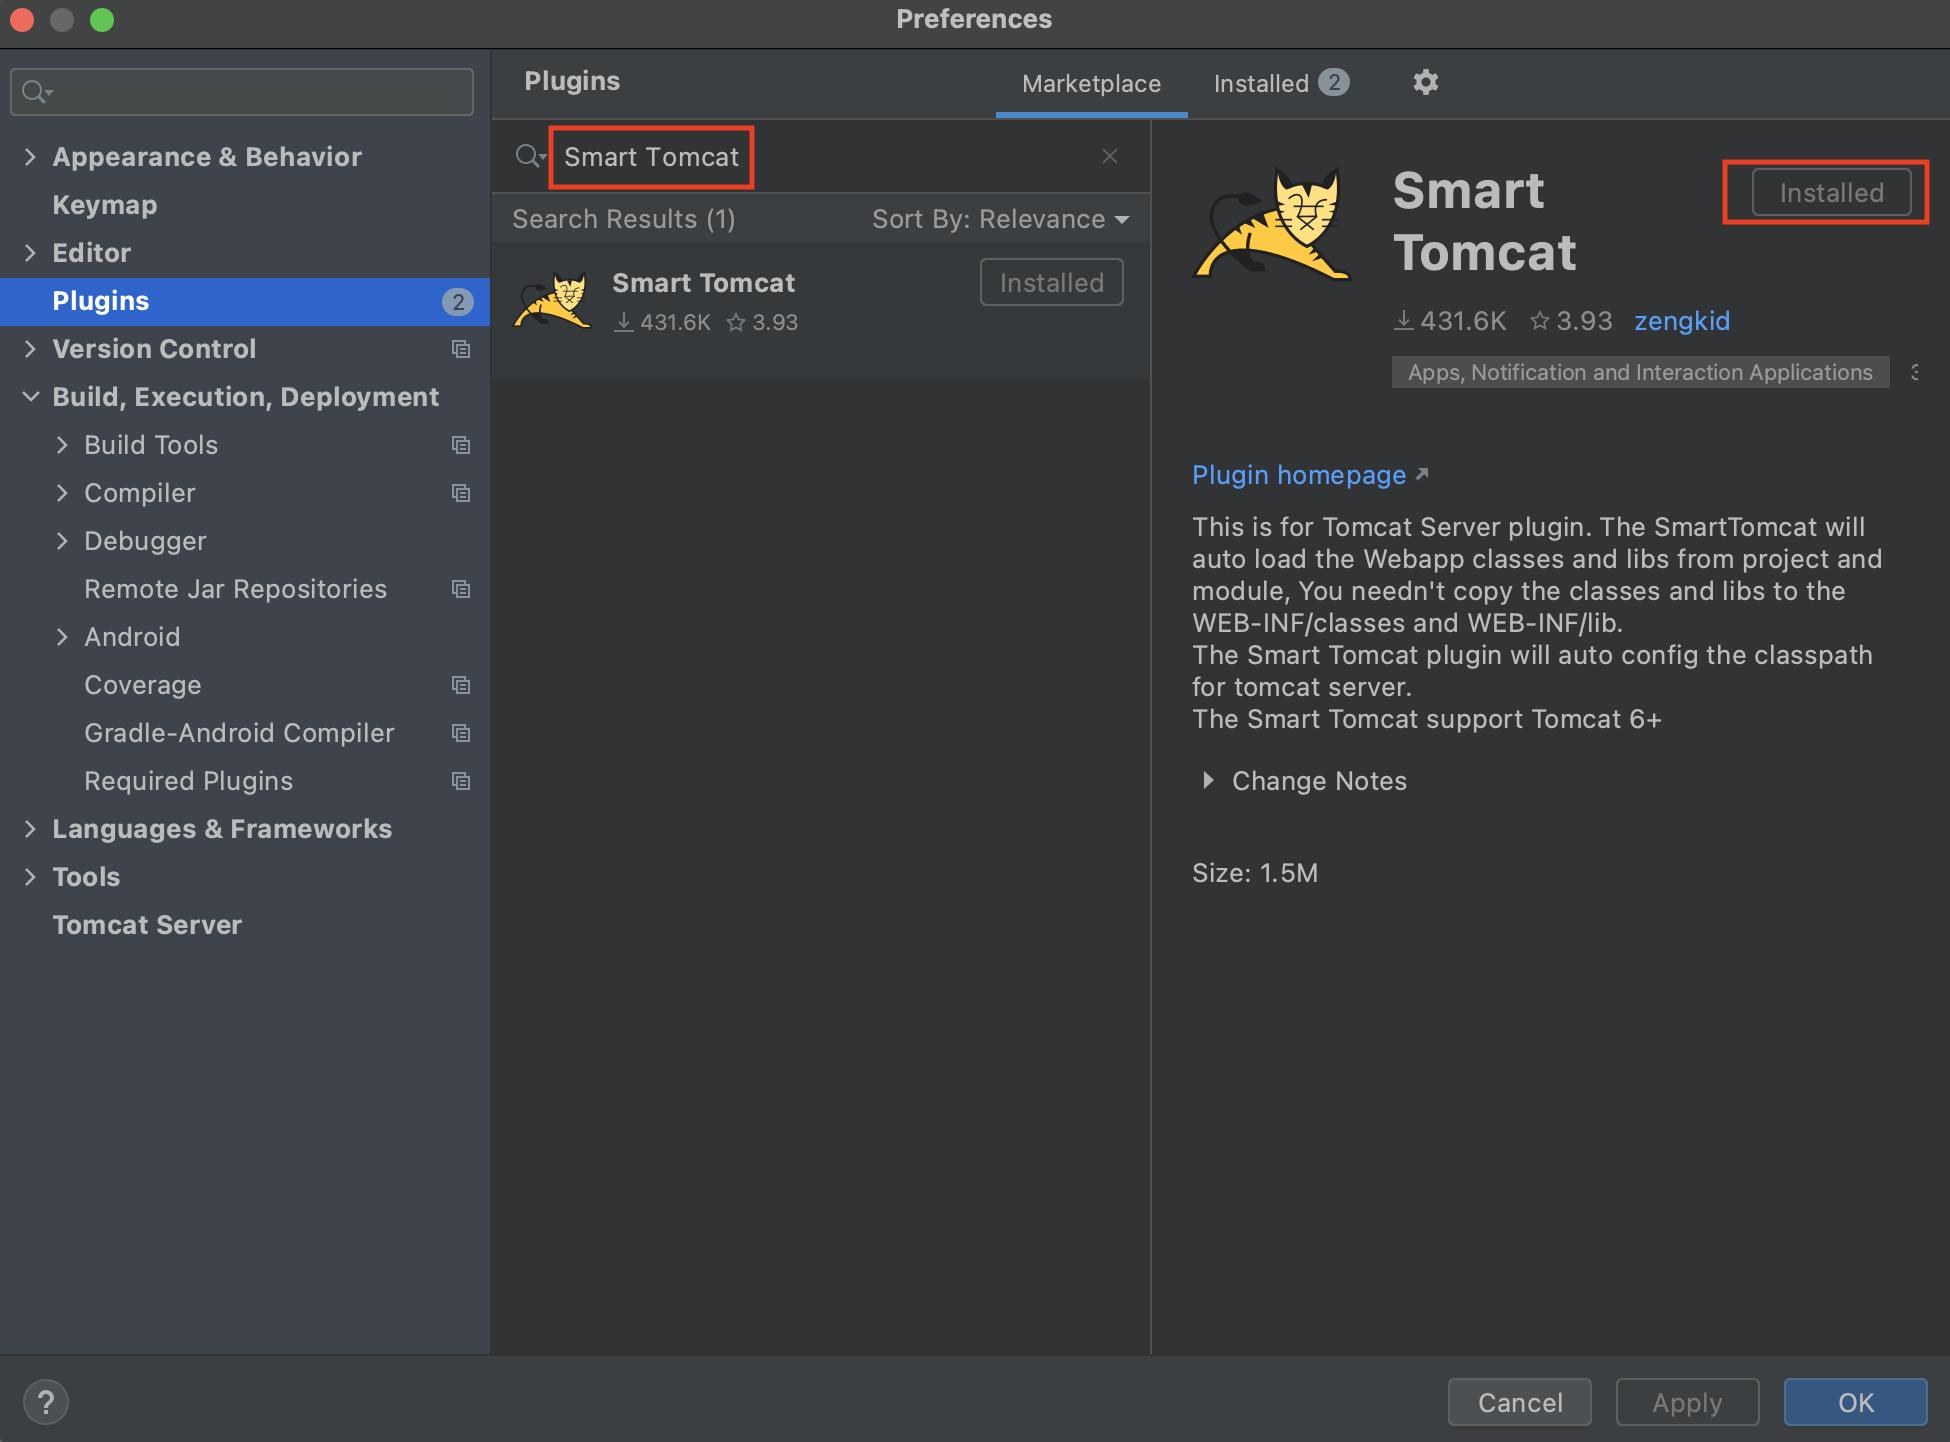The height and width of the screenshot is (1442, 1950).
Task: Open the zengkid vendor link
Action: point(1682,321)
